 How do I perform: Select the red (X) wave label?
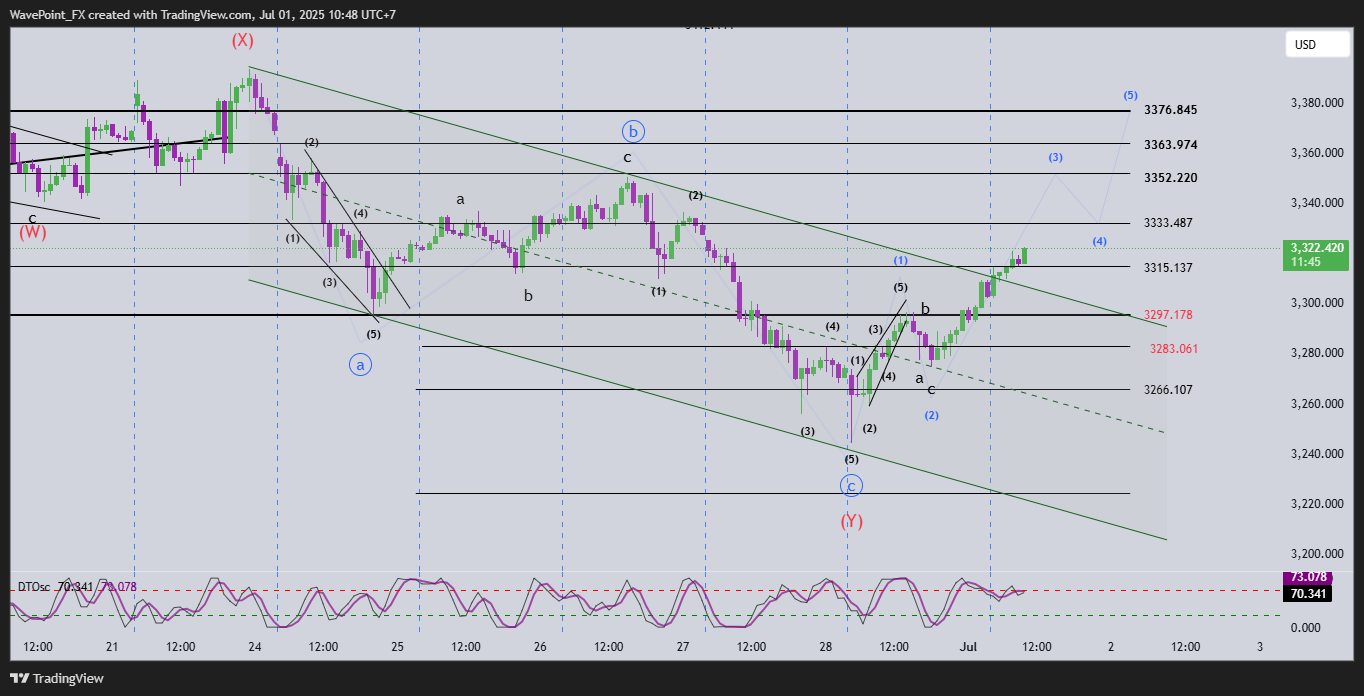[242, 41]
